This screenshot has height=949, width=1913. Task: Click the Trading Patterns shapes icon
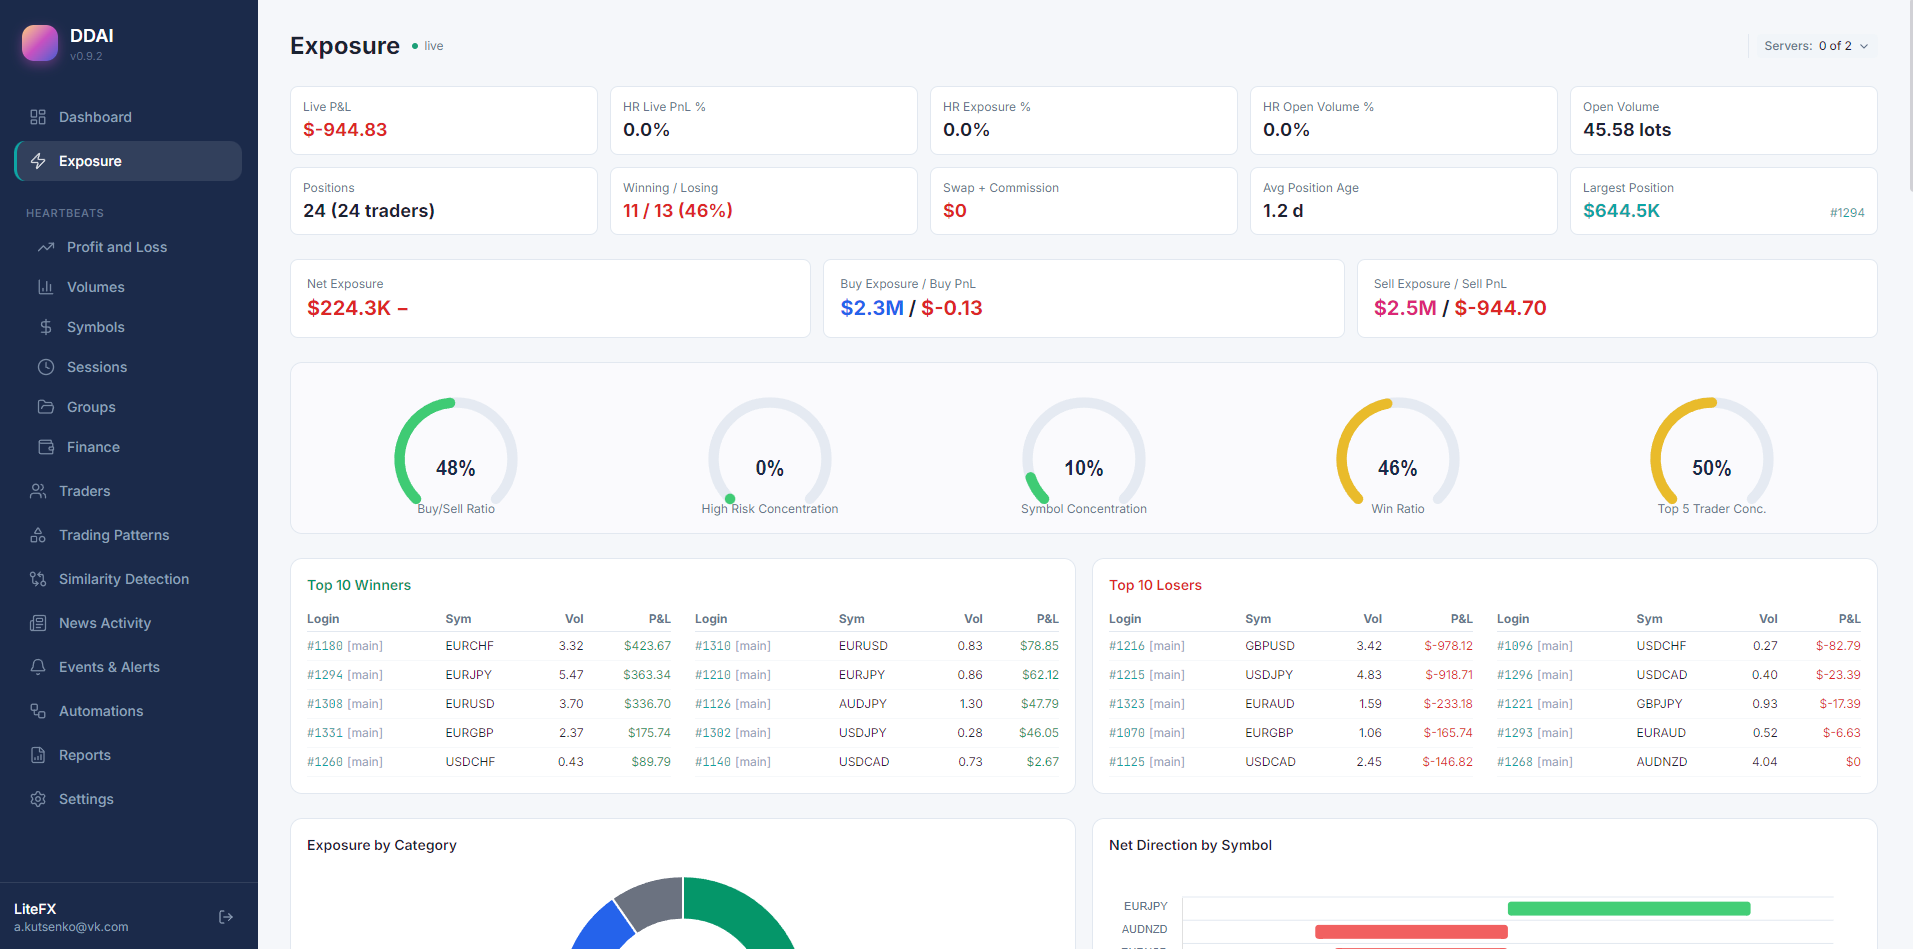click(x=38, y=535)
